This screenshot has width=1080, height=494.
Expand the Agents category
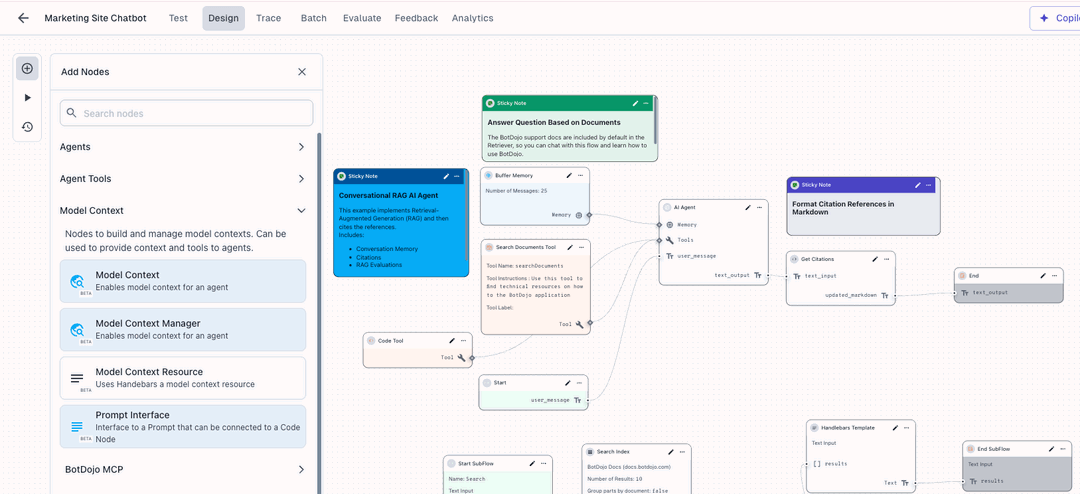click(x=183, y=147)
